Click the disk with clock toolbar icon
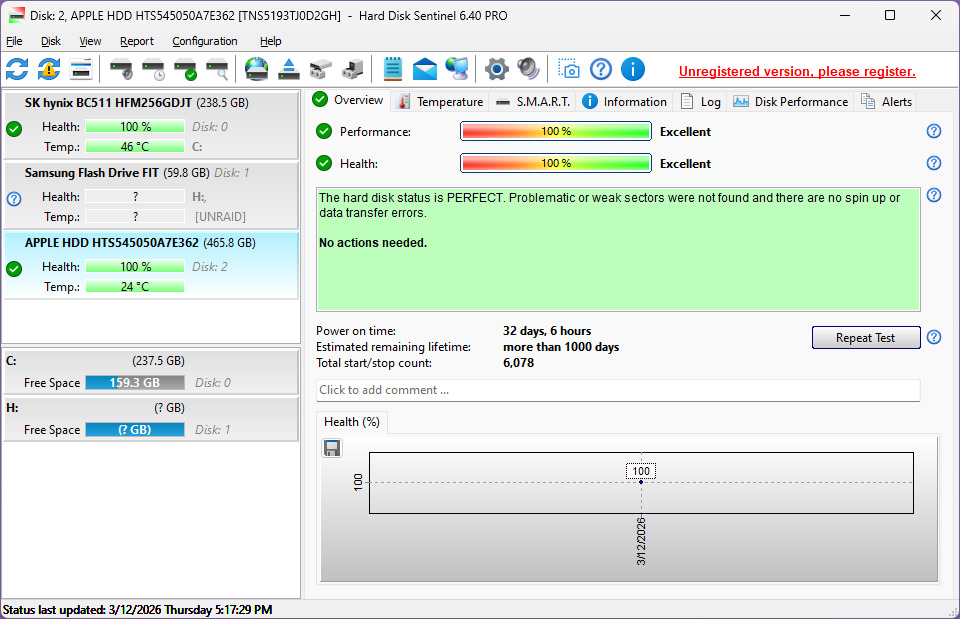This screenshot has width=960, height=619. tap(153, 69)
